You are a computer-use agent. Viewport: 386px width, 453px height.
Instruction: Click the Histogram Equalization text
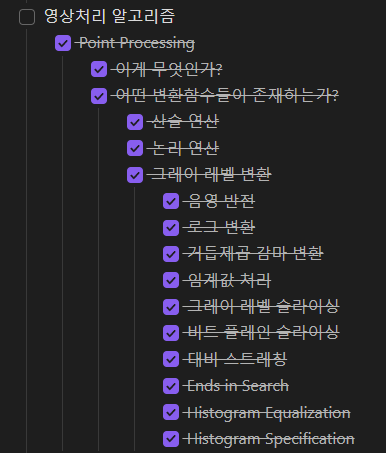tap(268, 413)
